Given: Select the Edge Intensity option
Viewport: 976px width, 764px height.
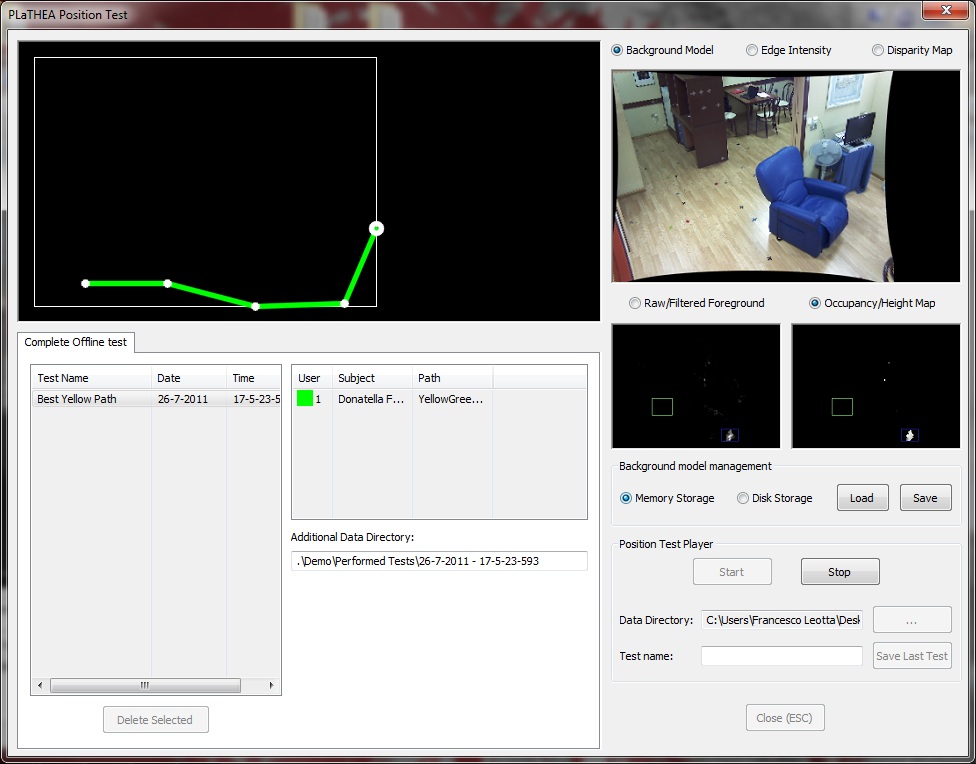Looking at the screenshot, I should 752,50.
